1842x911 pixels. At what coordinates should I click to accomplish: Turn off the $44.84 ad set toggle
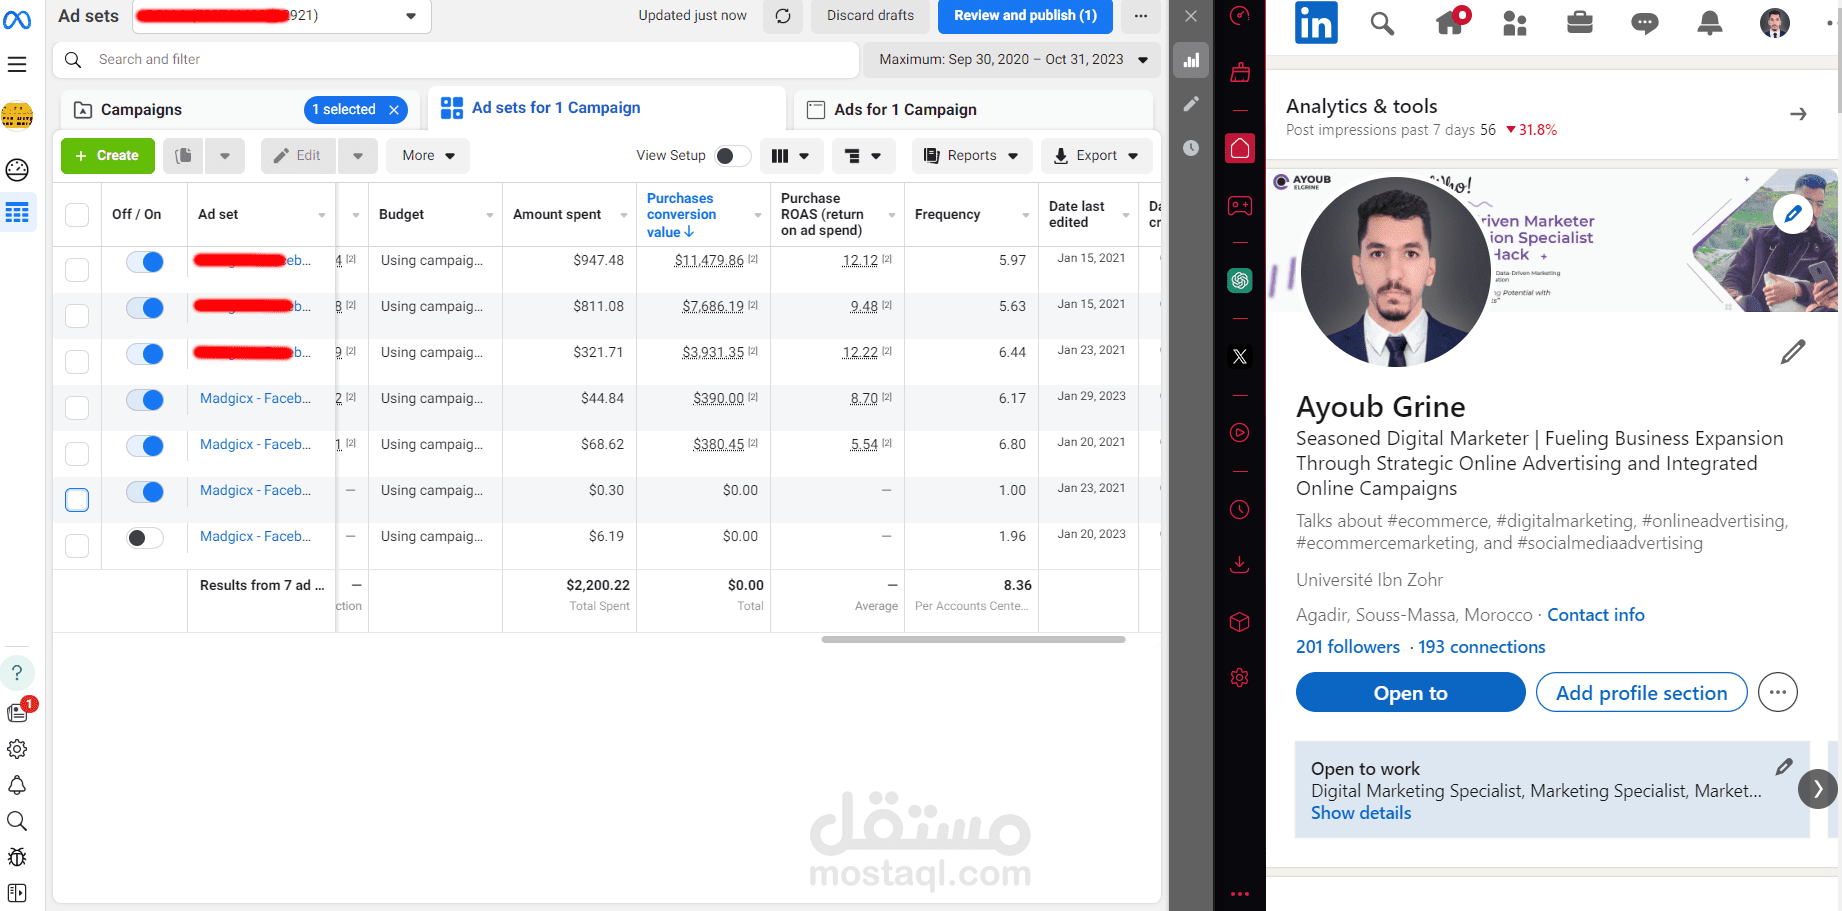[145, 400]
